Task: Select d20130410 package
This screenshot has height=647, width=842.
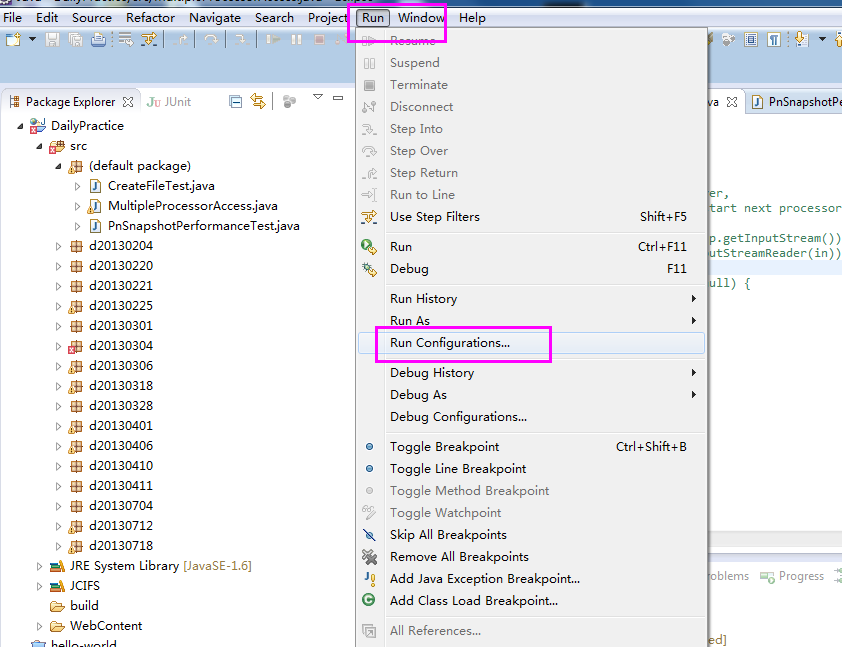Action: [121, 466]
